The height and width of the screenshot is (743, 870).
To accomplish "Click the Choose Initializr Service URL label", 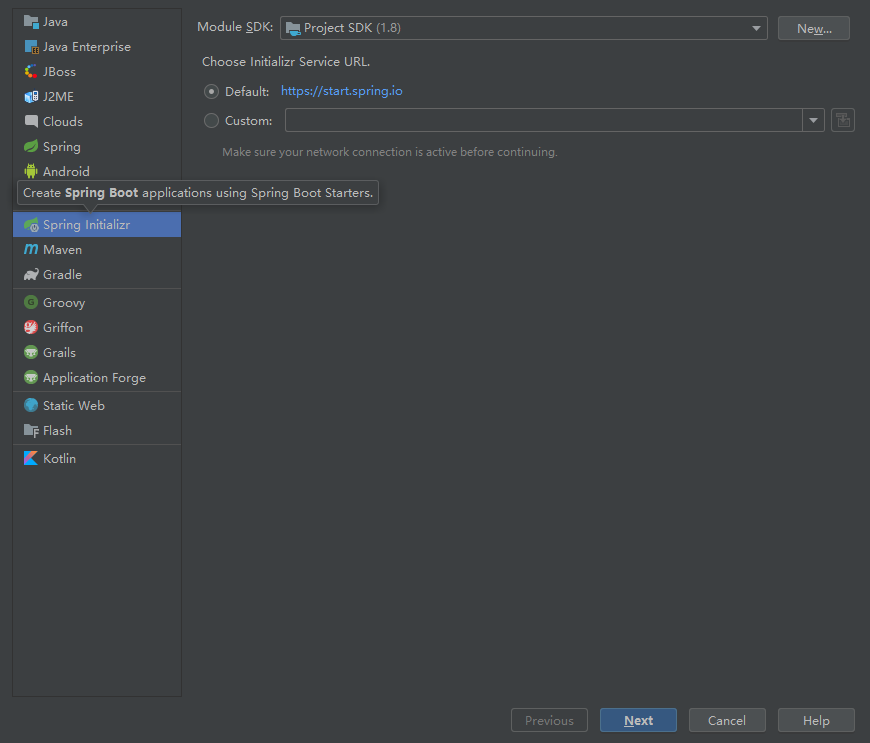I will (286, 62).
